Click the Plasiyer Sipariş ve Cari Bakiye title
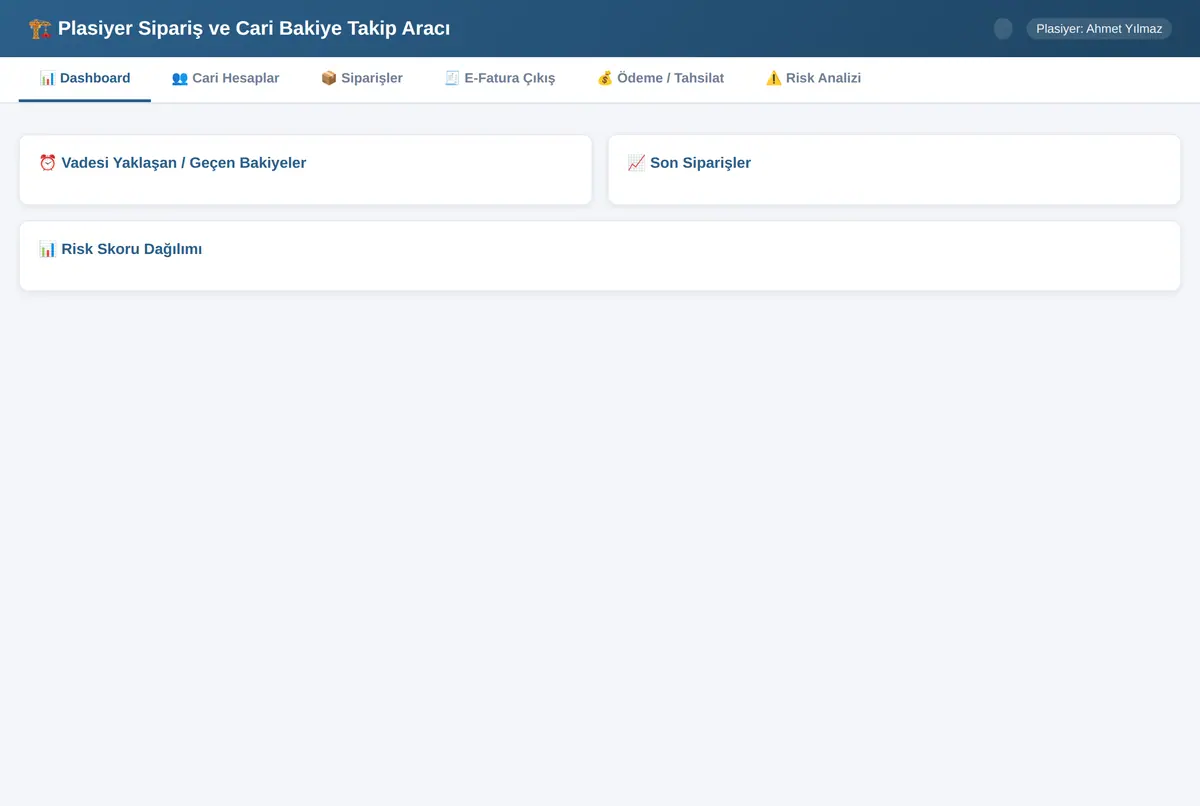1200x806 pixels. click(x=239, y=28)
